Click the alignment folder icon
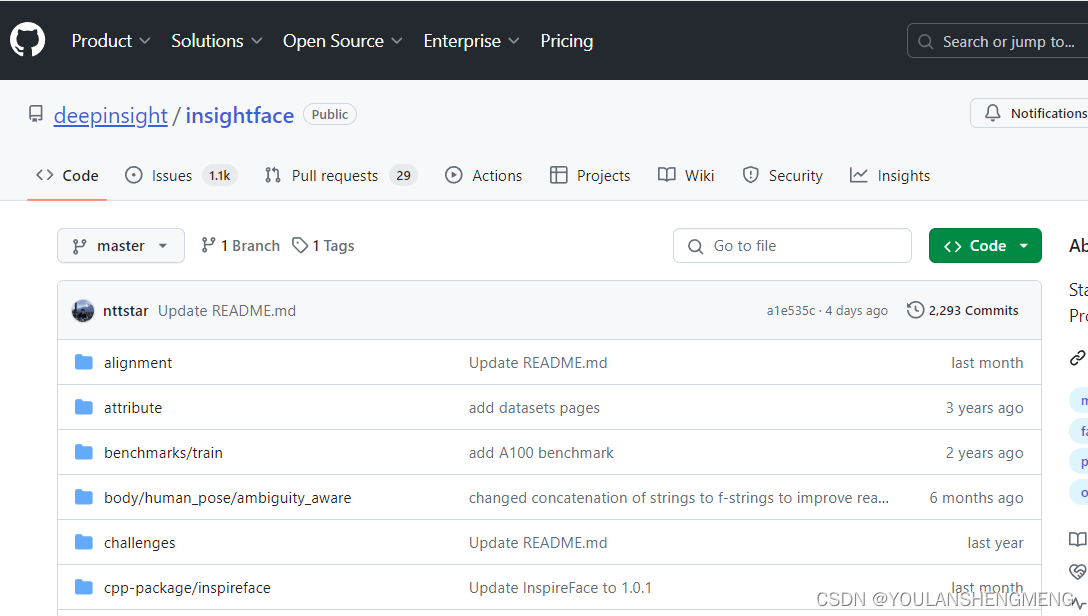The image size is (1088, 616). point(84,362)
